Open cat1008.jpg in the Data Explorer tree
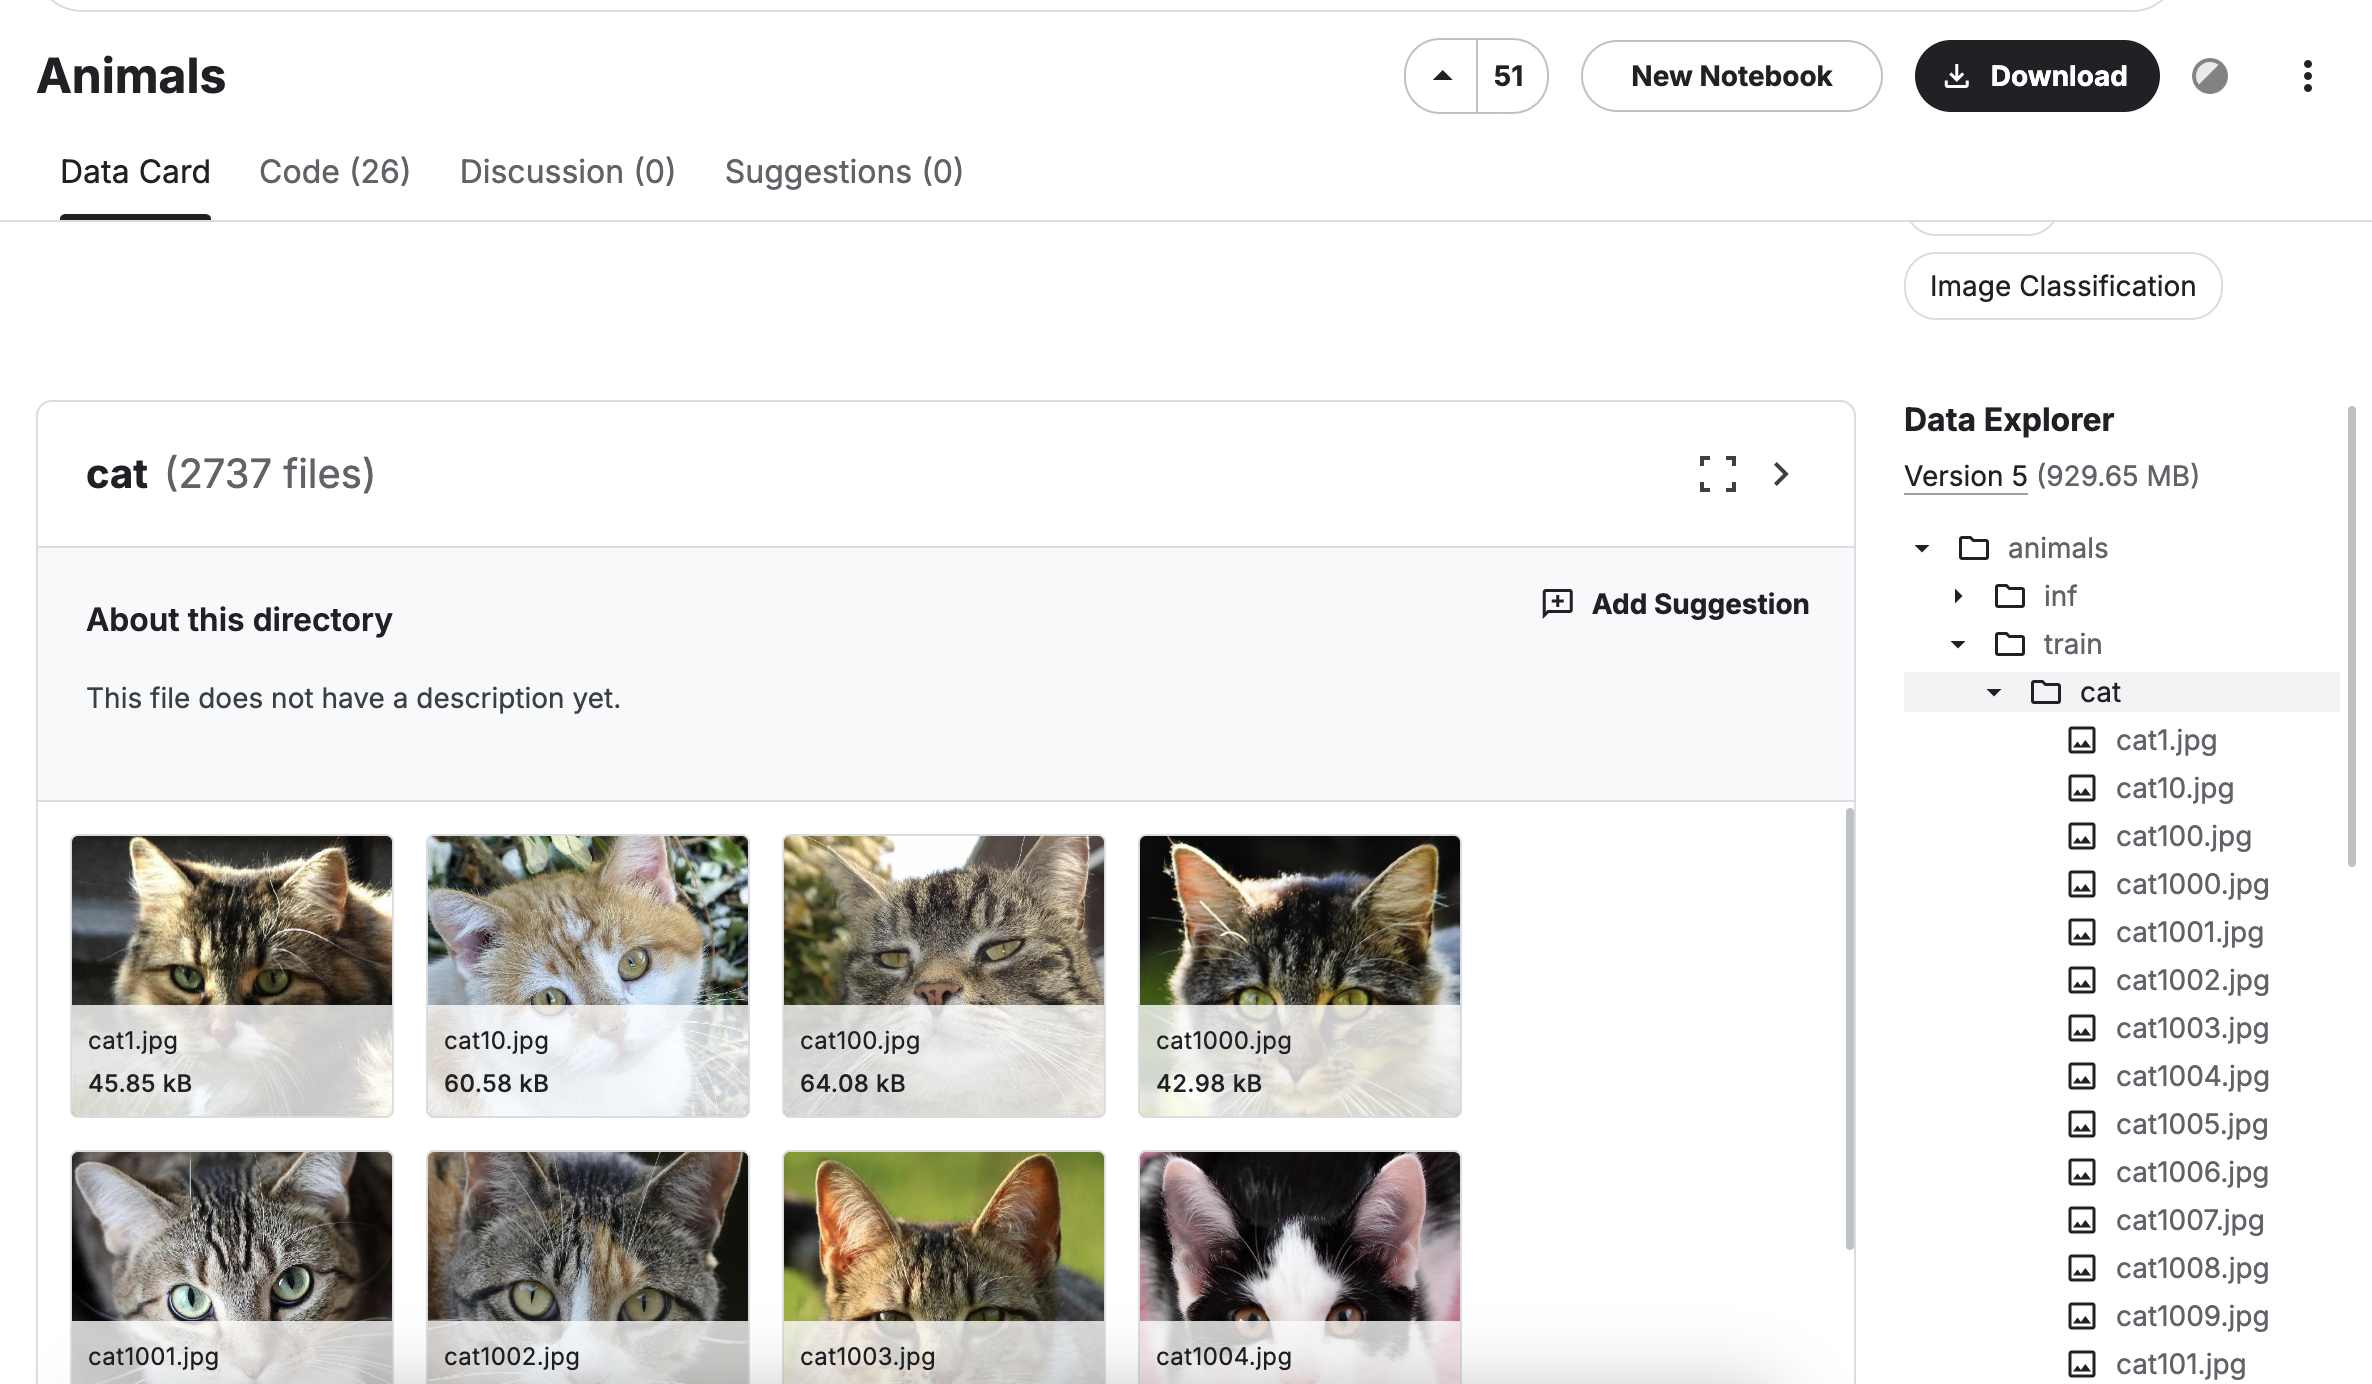The image size is (2372, 1384). point(2192,1268)
